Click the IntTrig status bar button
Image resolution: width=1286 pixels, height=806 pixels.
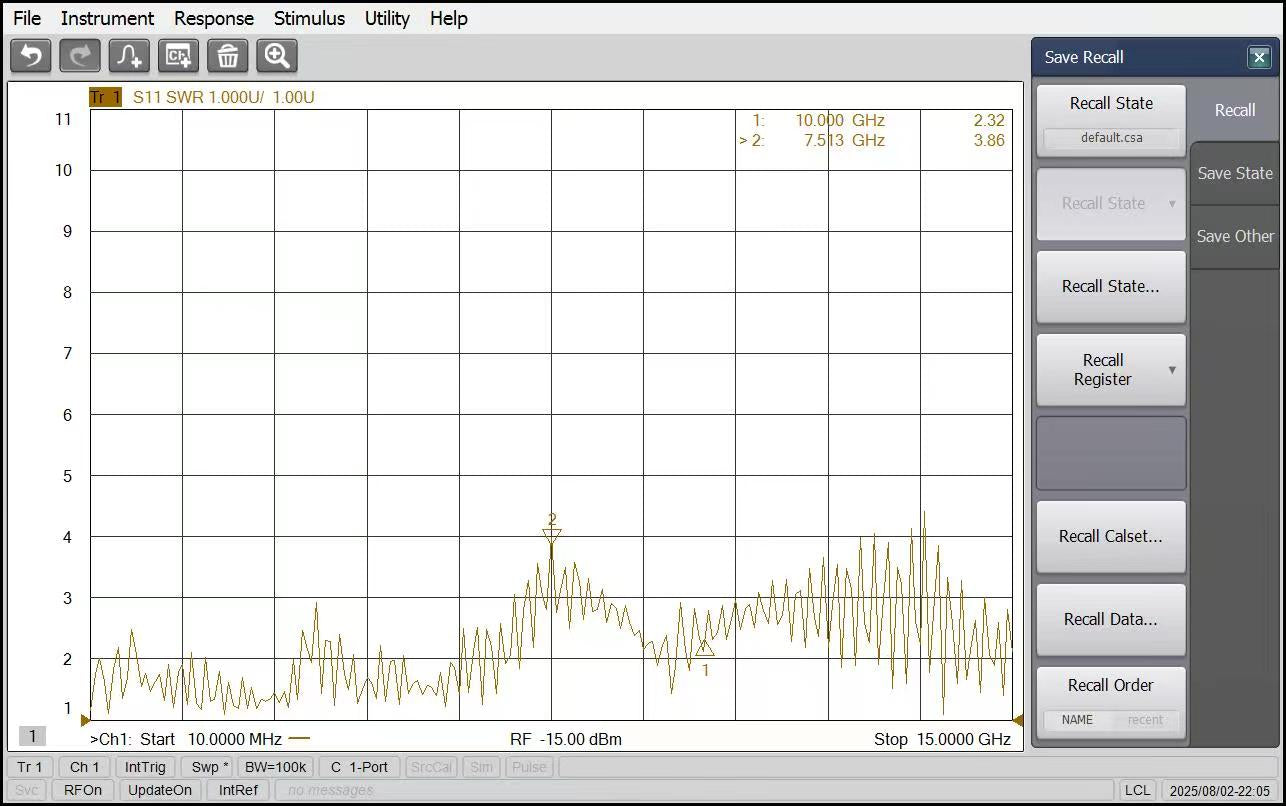pos(146,767)
